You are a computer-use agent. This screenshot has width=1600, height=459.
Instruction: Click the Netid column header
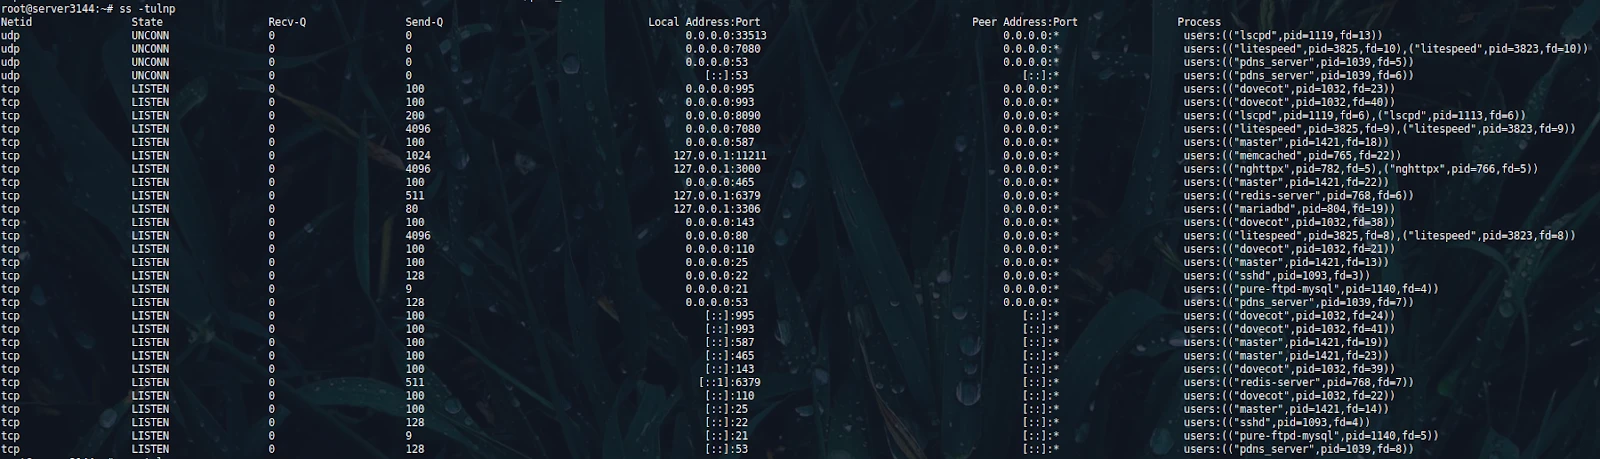coord(16,22)
